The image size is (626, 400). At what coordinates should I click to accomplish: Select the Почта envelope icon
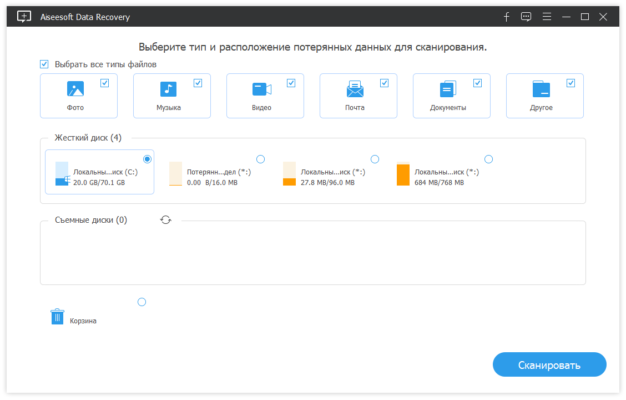(355, 89)
